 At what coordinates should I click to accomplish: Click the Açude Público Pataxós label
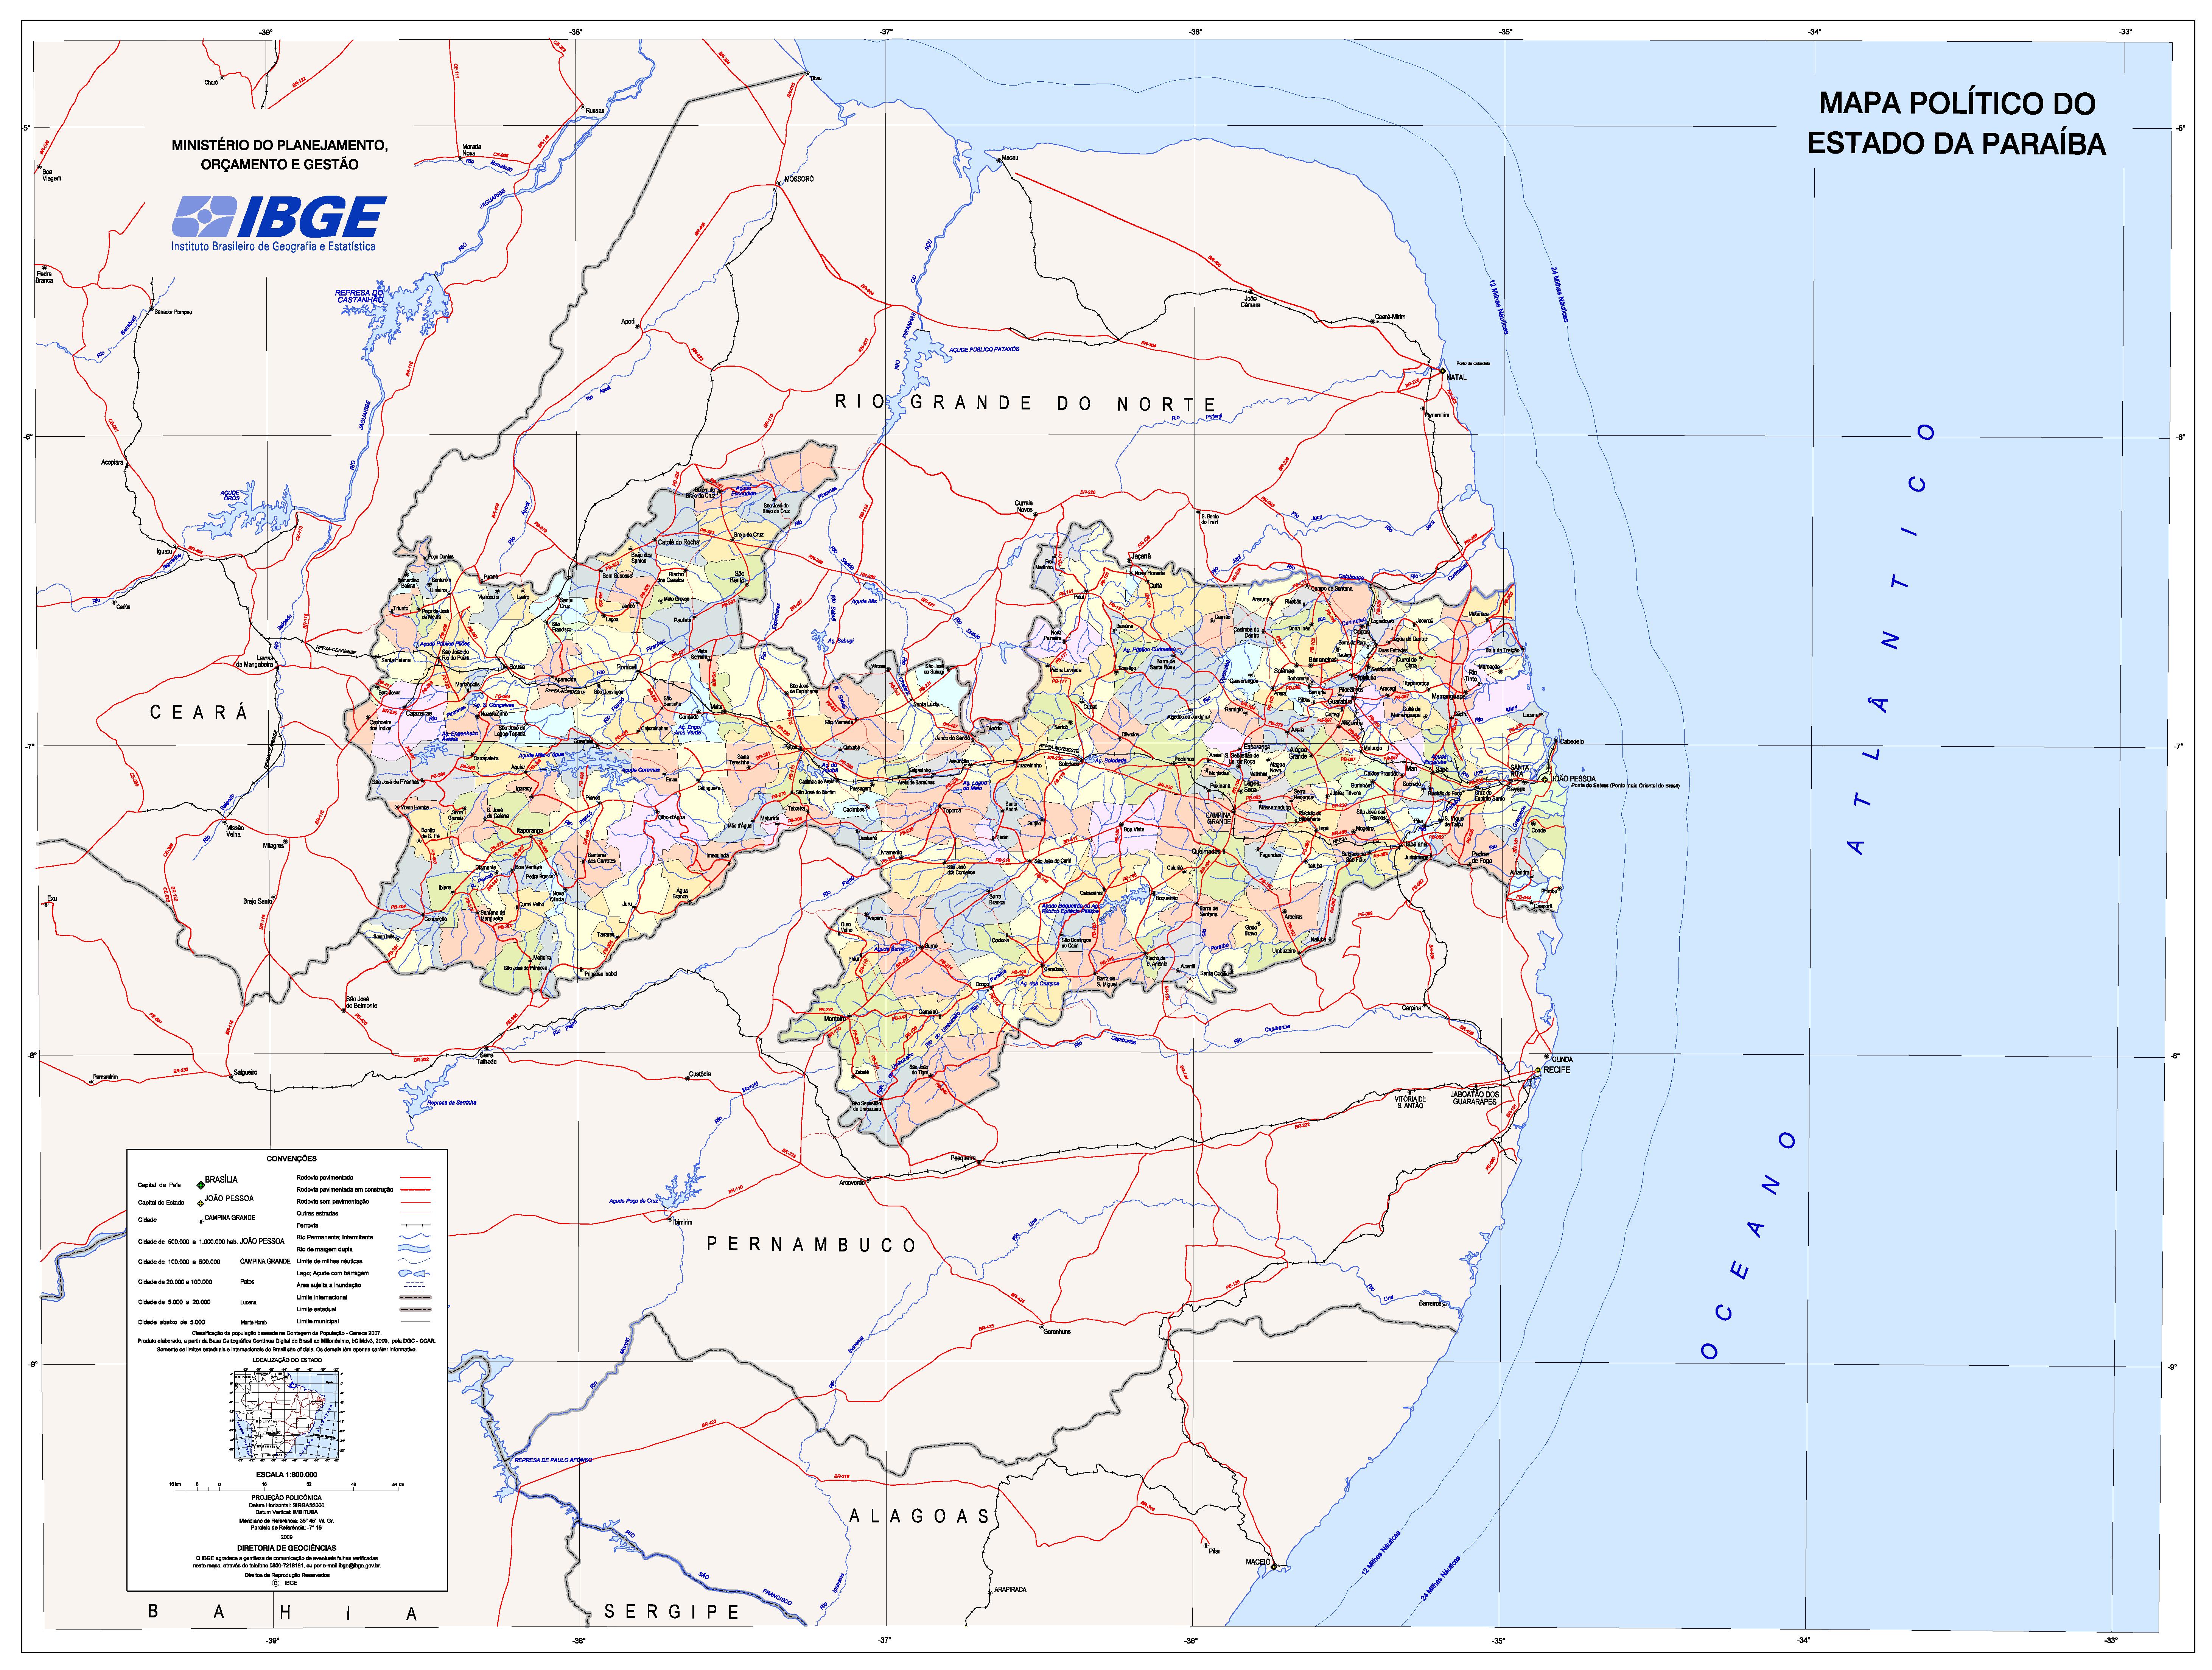coord(984,350)
